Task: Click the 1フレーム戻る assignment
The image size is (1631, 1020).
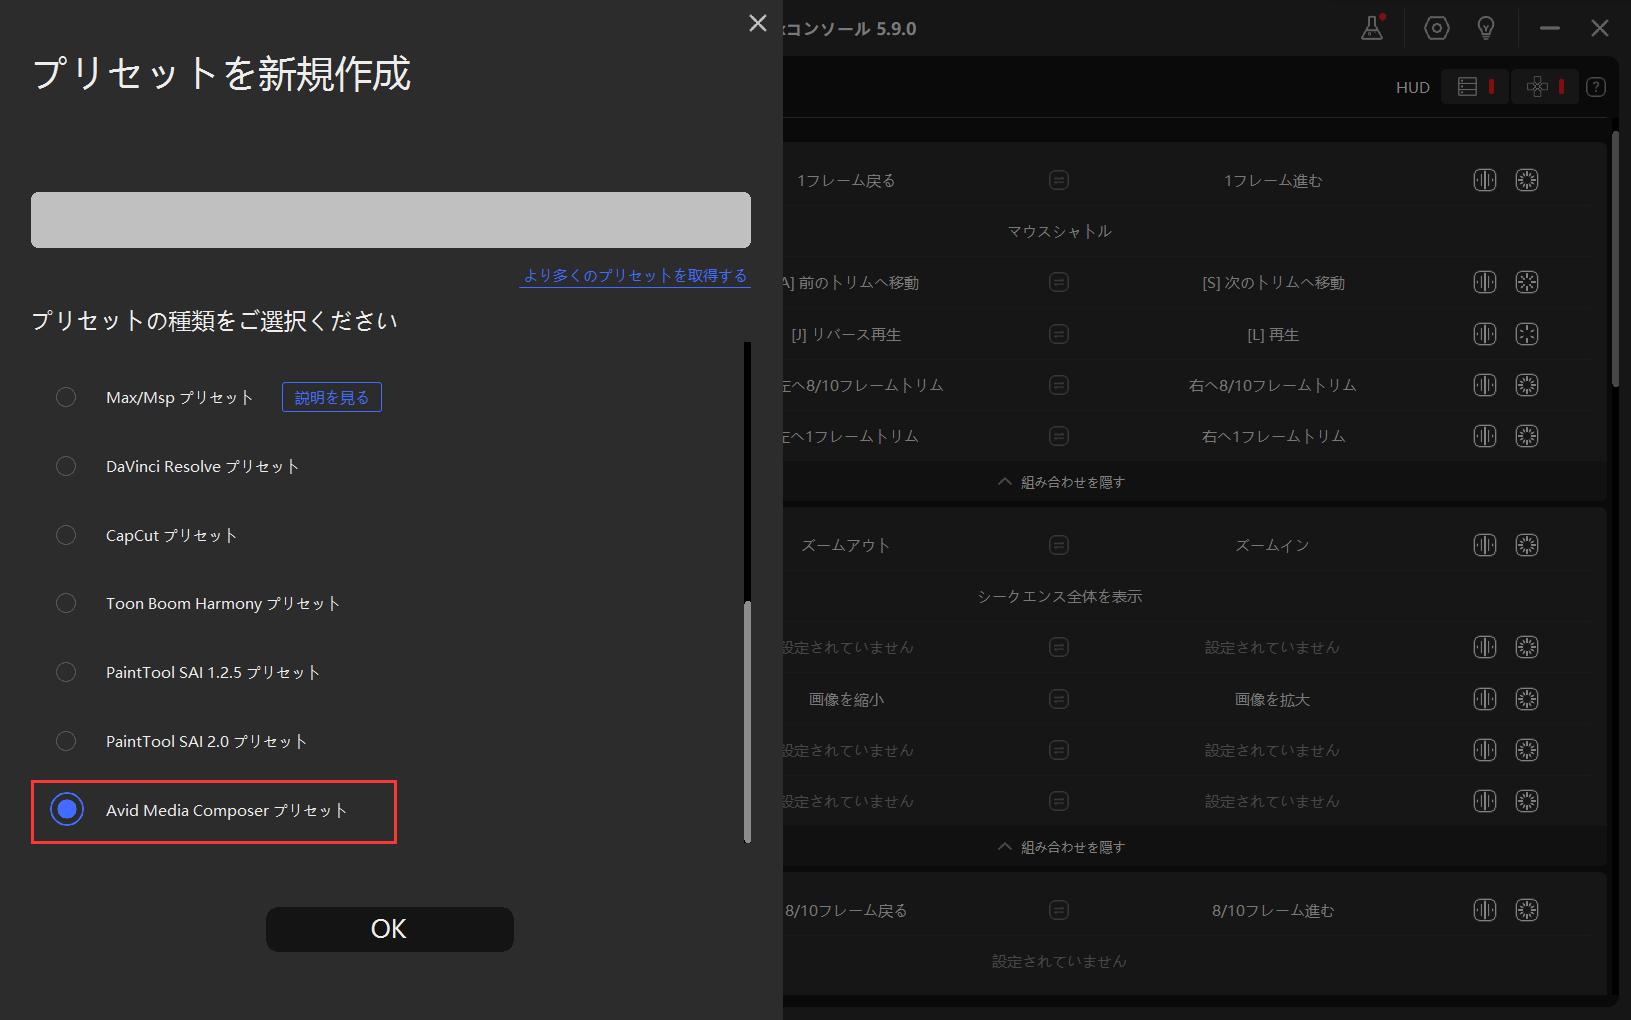Action: coord(846,180)
